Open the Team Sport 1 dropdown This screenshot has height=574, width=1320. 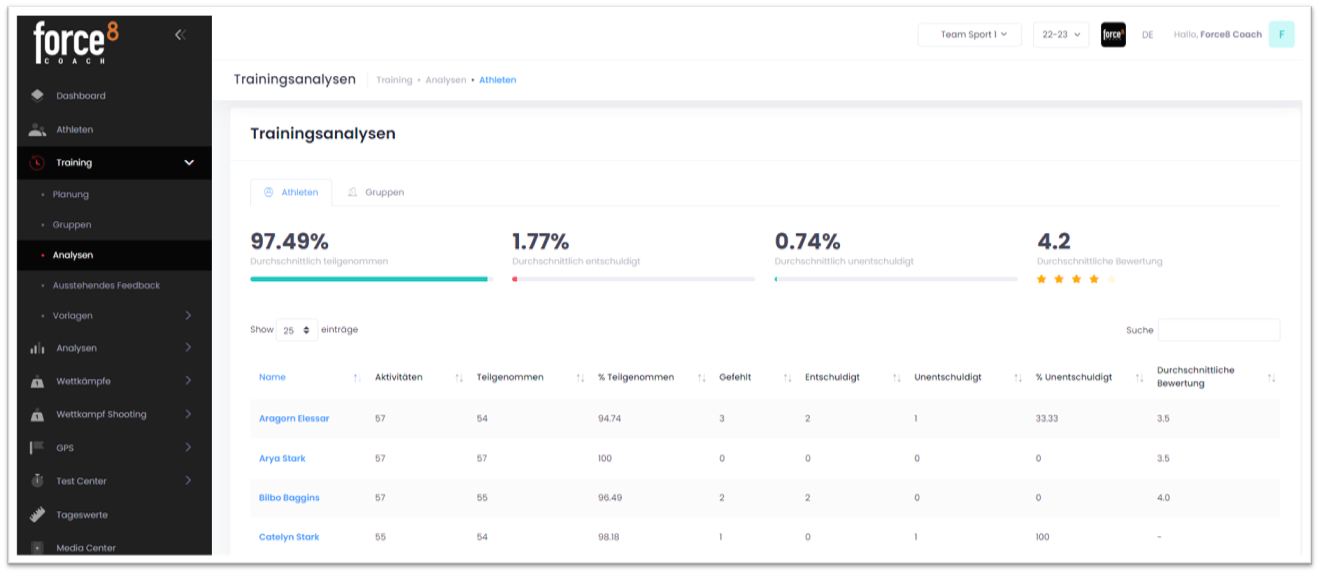click(x=969, y=35)
